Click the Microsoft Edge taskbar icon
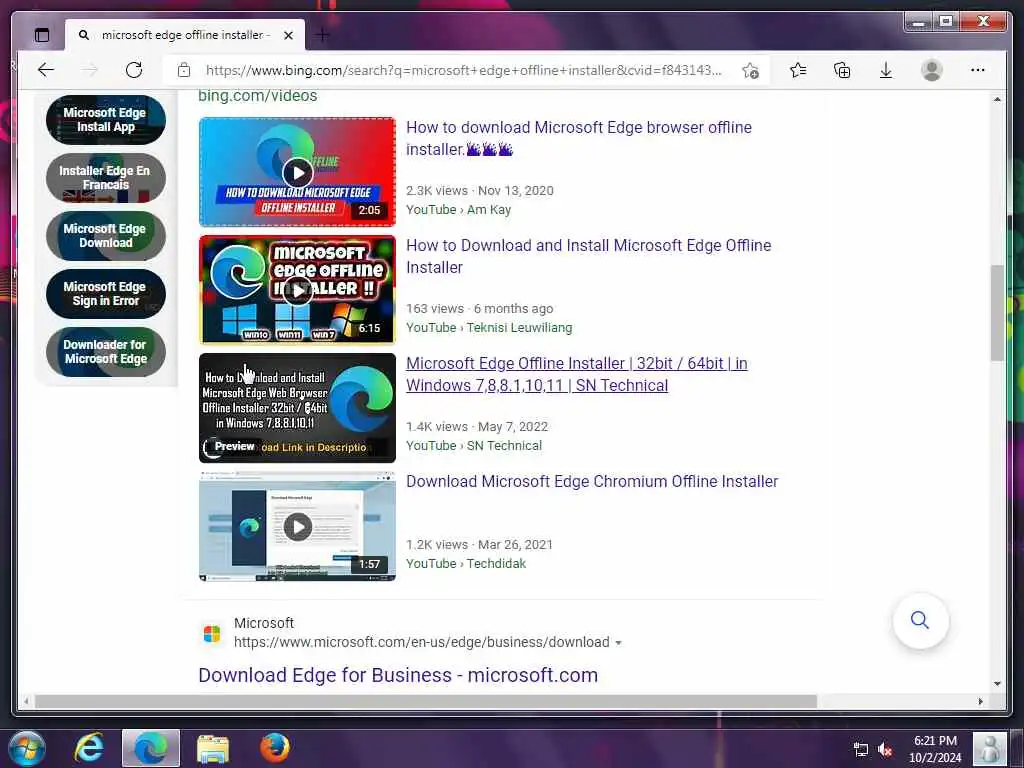The image size is (1024, 768). 151,748
